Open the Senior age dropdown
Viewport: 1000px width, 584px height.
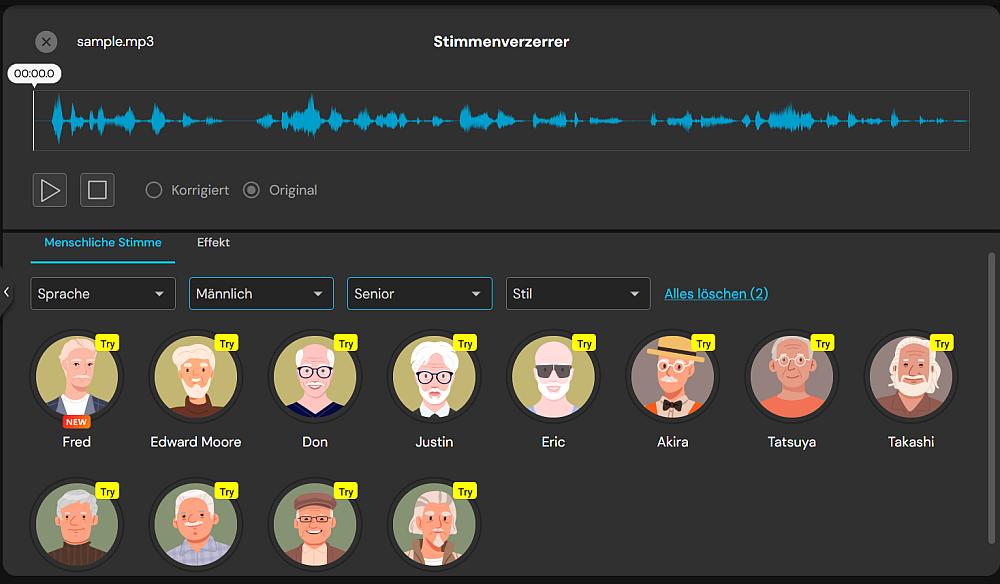[420, 293]
